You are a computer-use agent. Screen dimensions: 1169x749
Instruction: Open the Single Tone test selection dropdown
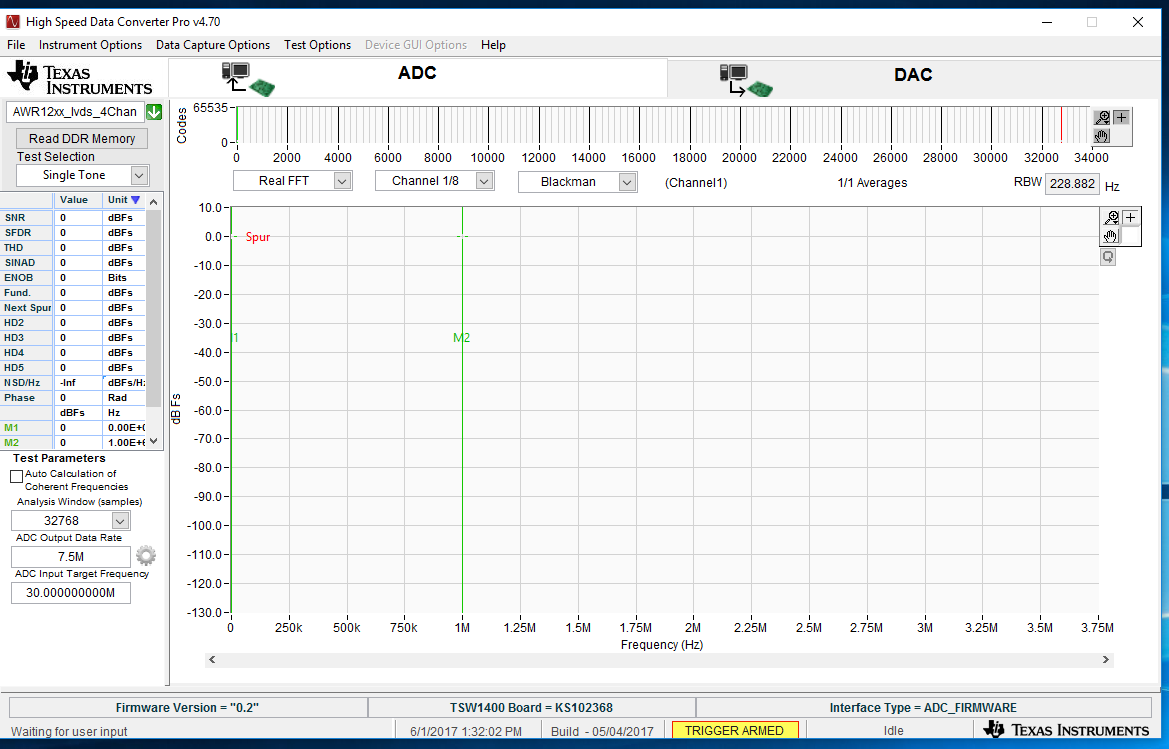click(x=139, y=175)
